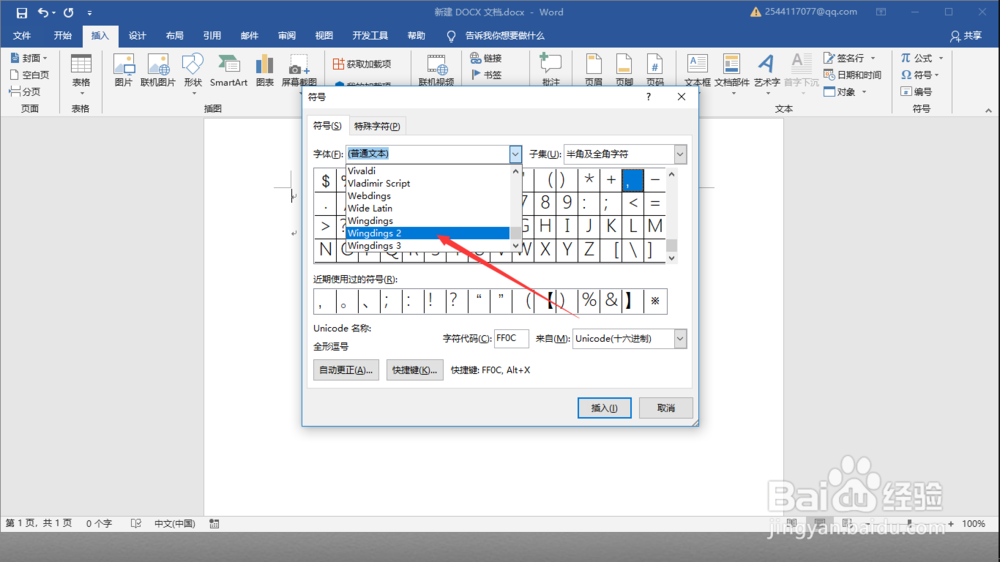Open the footer options
The height and width of the screenshot is (562, 1000).
click(x=624, y=70)
